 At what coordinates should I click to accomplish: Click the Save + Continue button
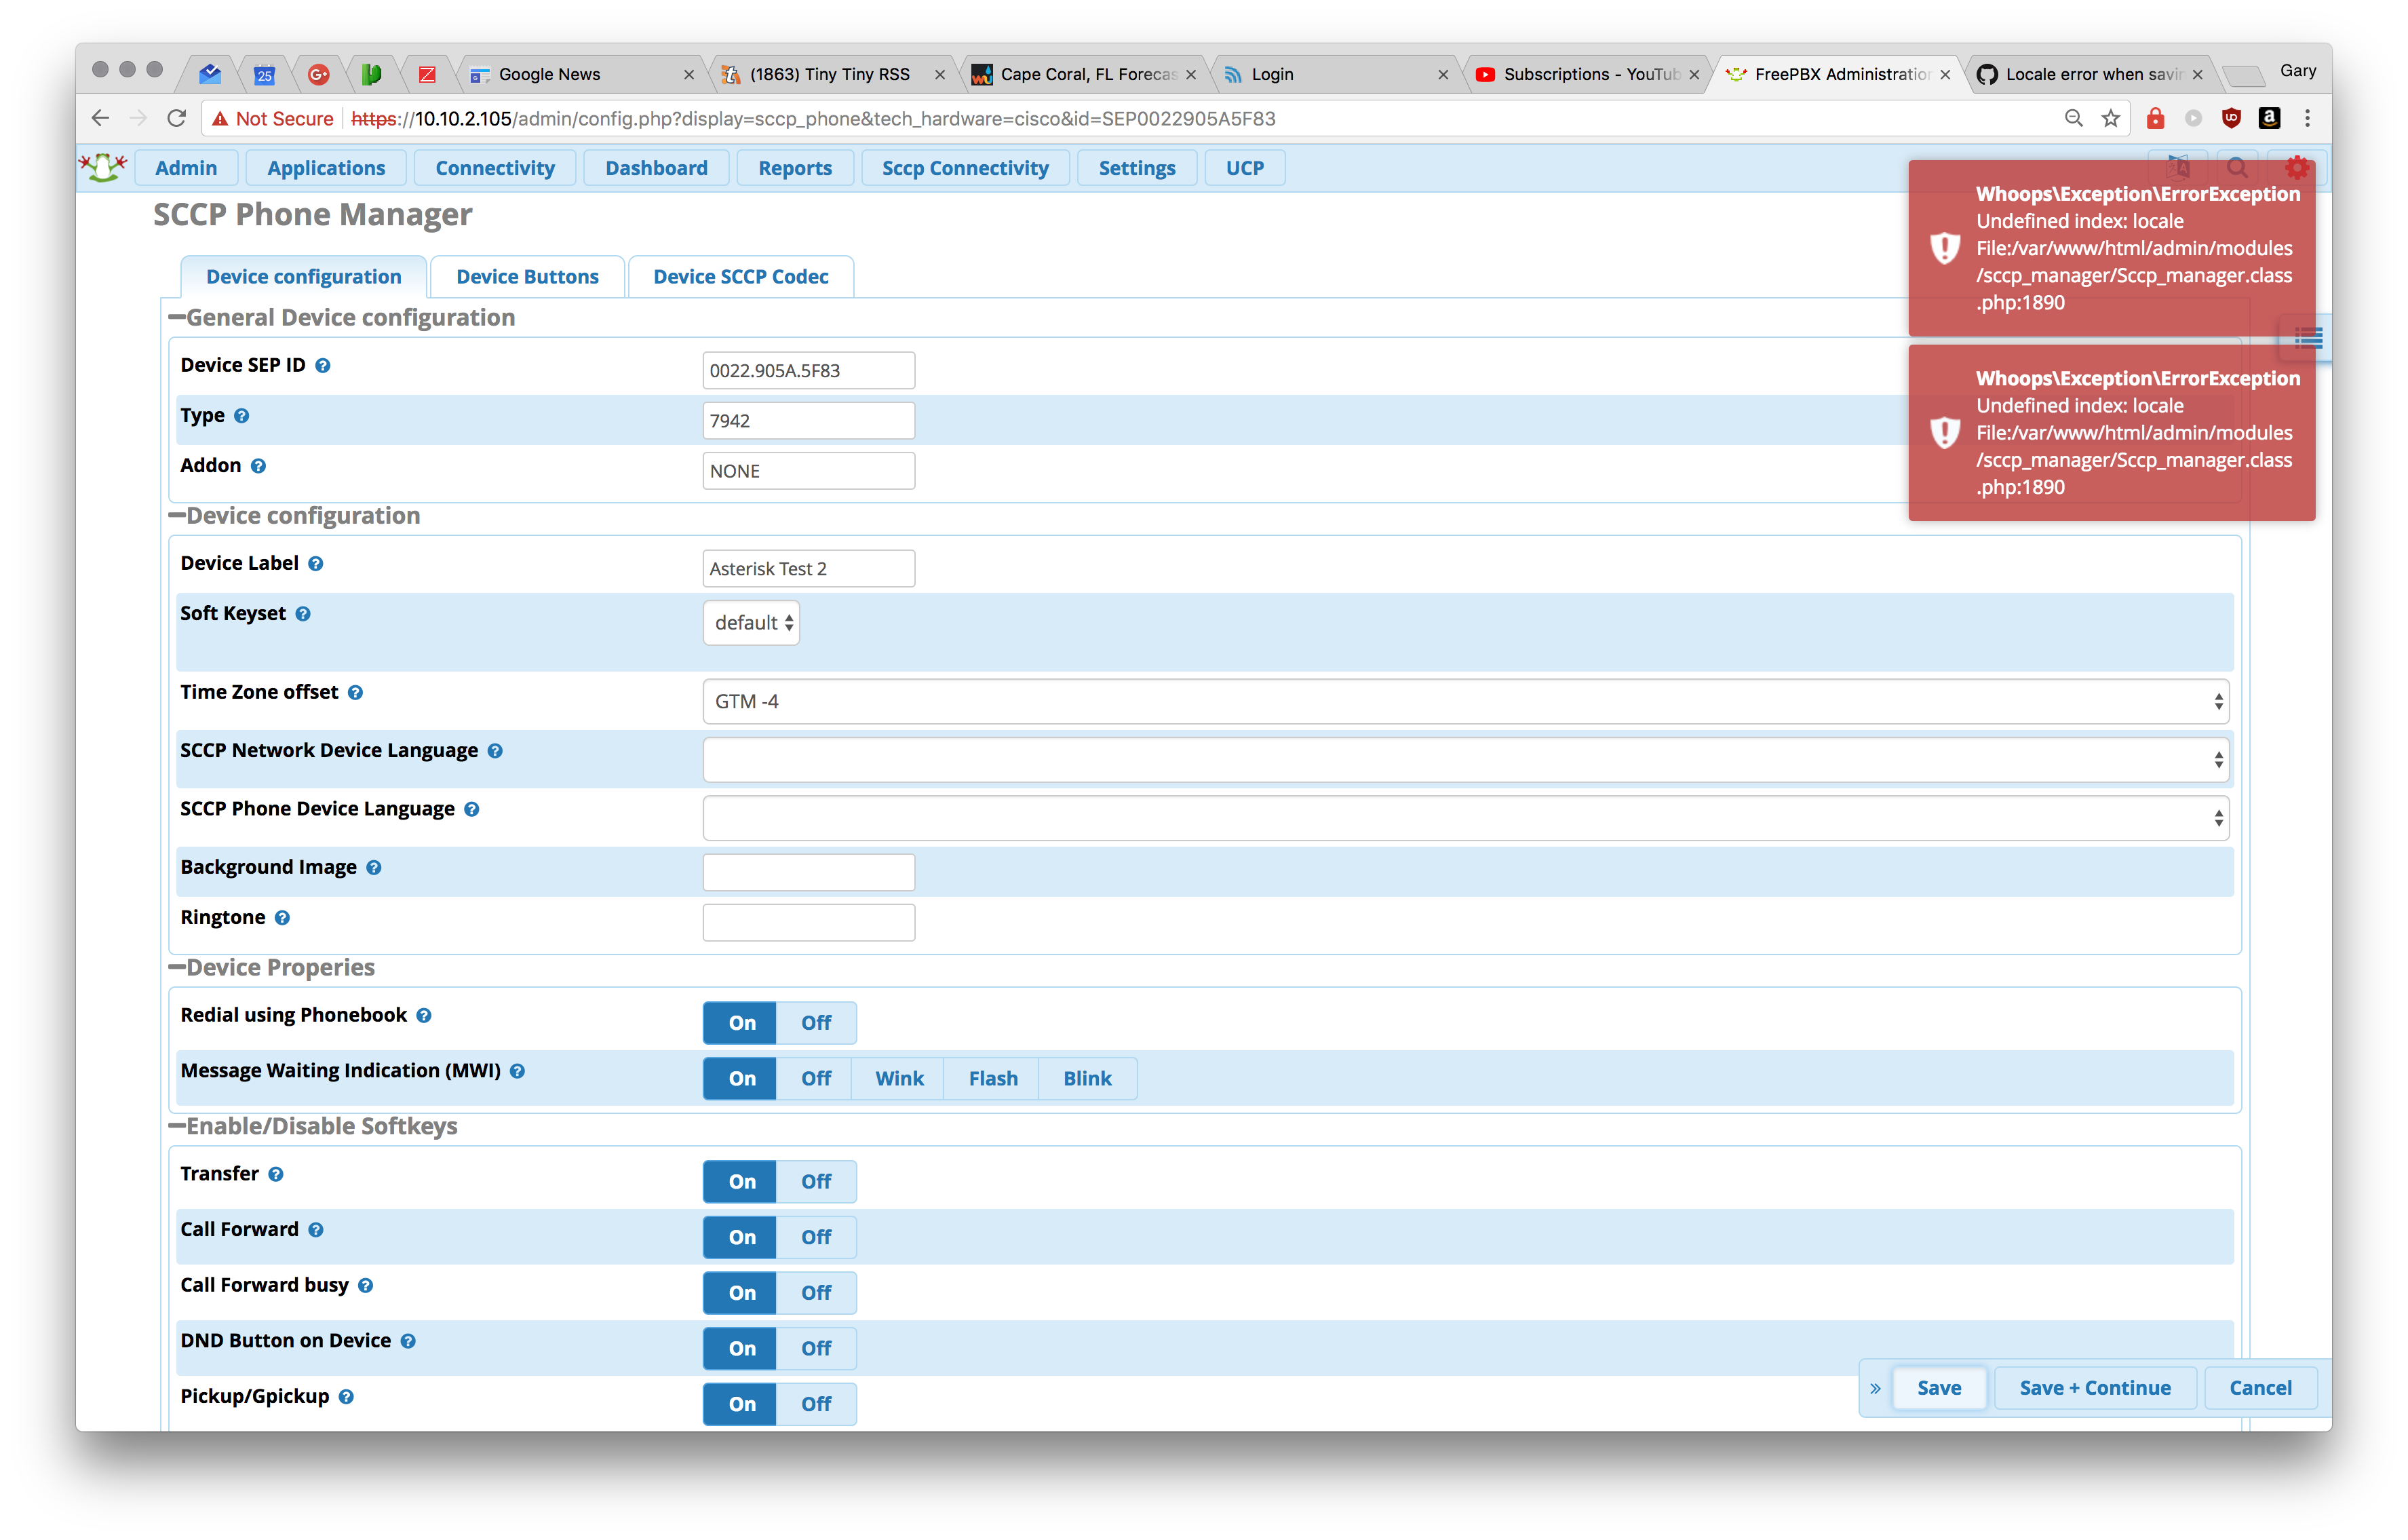pyautogui.click(x=2095, y=1388)
